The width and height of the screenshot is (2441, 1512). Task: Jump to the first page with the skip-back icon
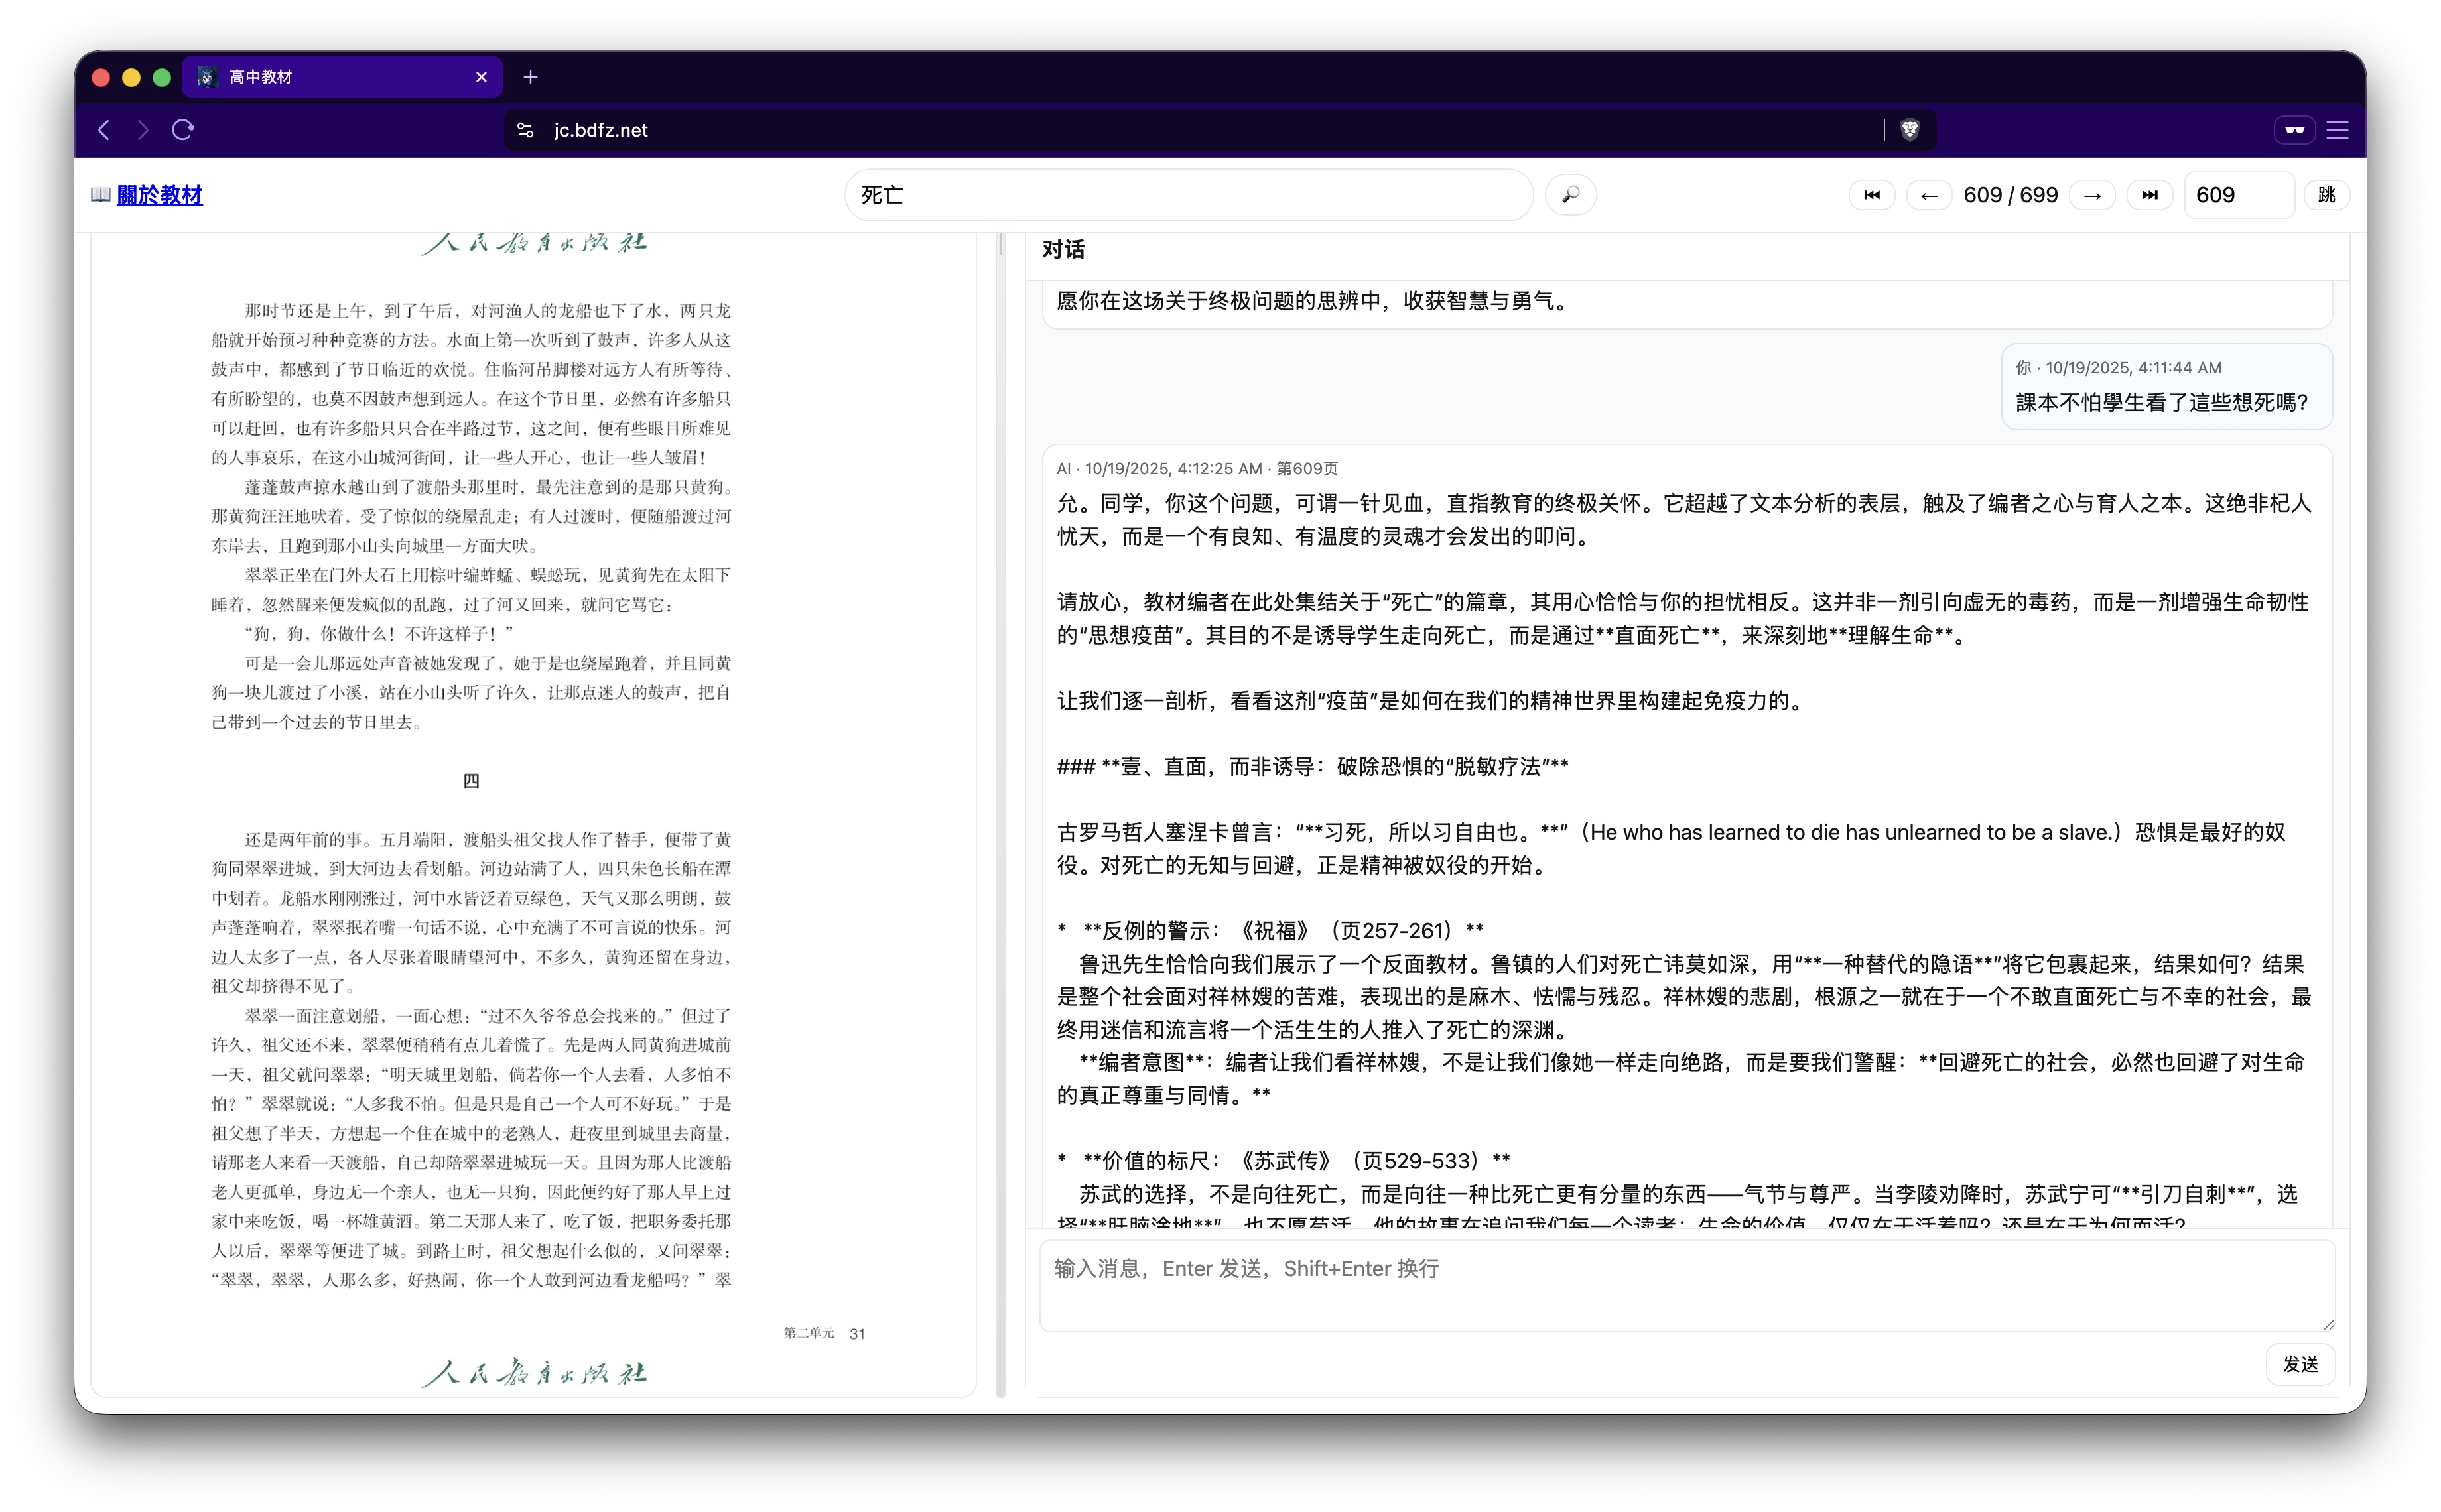(1872, 194)
